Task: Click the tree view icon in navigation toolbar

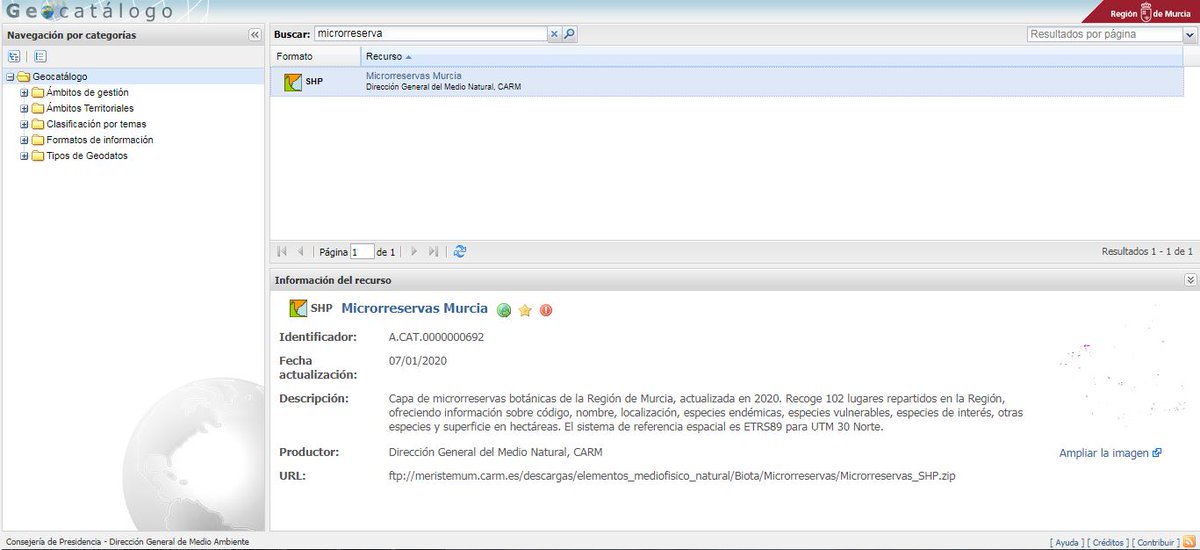Action: coord(13,57)
